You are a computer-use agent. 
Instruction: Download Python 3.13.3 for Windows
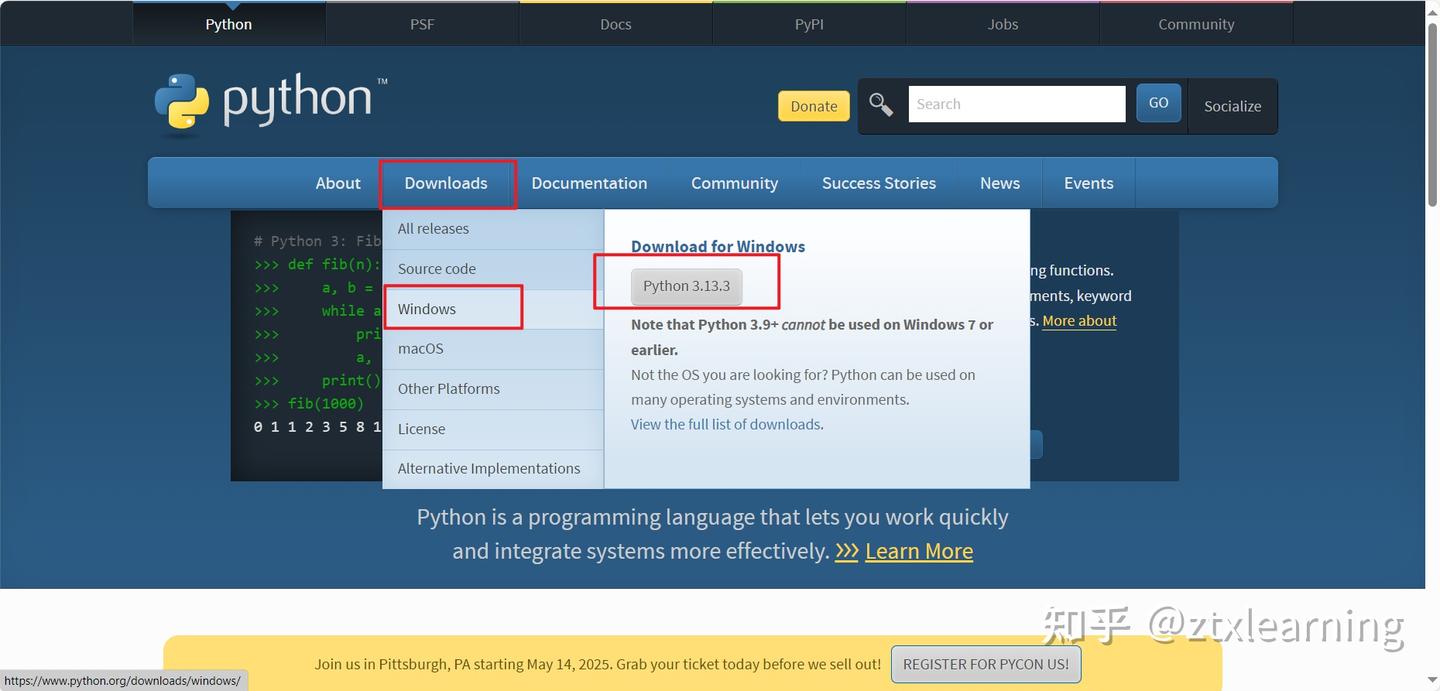686,285
